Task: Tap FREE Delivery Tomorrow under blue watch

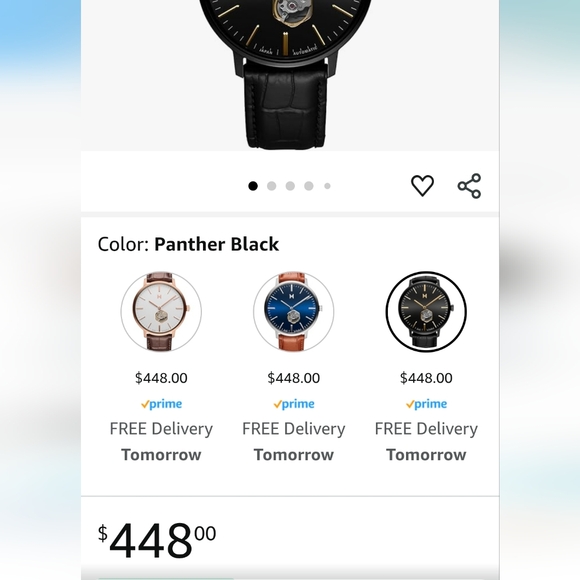Action: (x=294, y=442)
